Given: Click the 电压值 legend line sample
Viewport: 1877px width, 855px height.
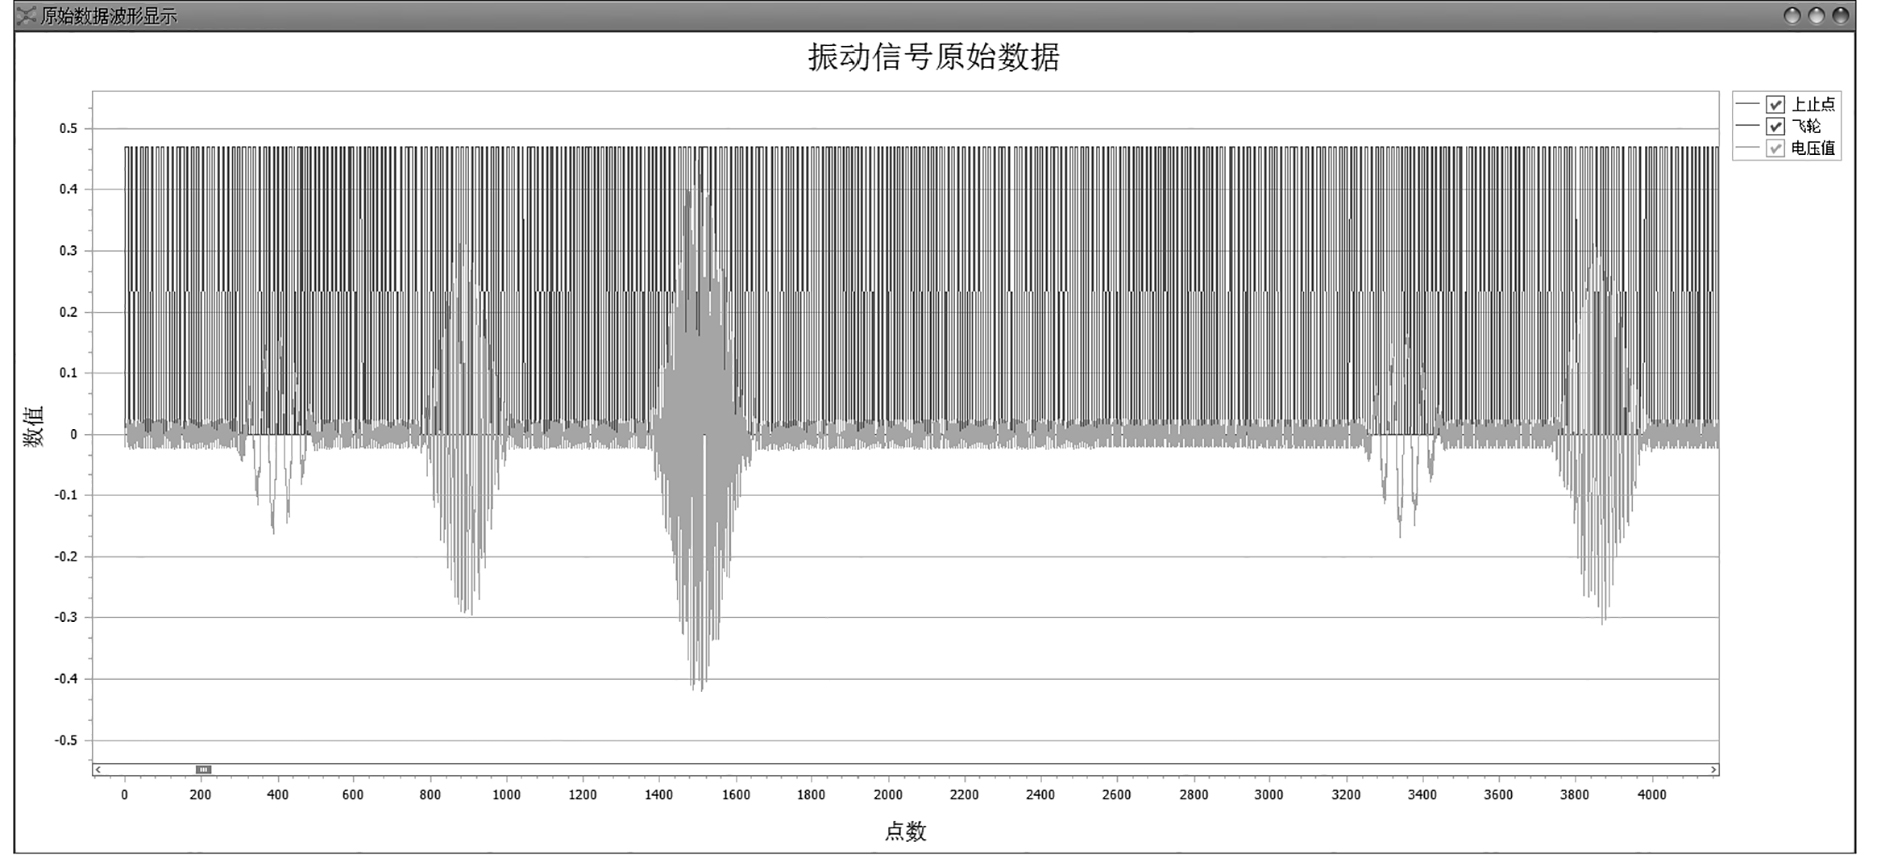Looking at the screenshot, I should (x=1747, y=148).
